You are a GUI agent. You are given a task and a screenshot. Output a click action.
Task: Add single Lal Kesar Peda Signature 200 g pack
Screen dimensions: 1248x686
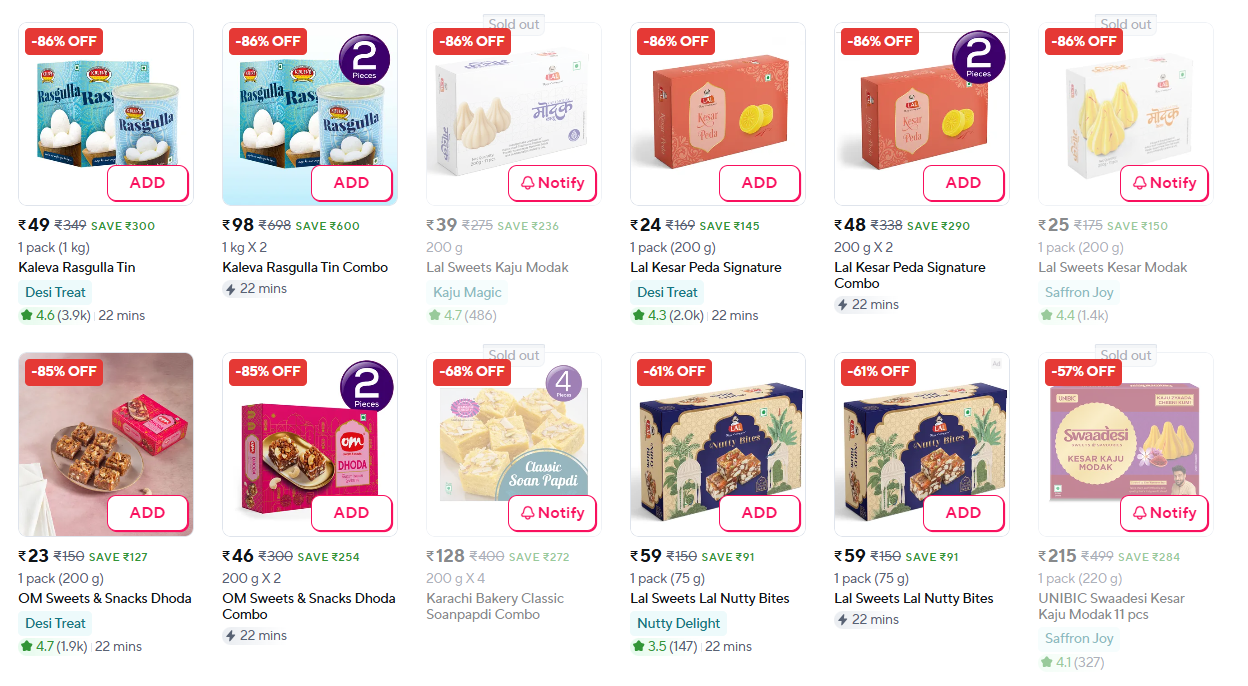point(759,183)
